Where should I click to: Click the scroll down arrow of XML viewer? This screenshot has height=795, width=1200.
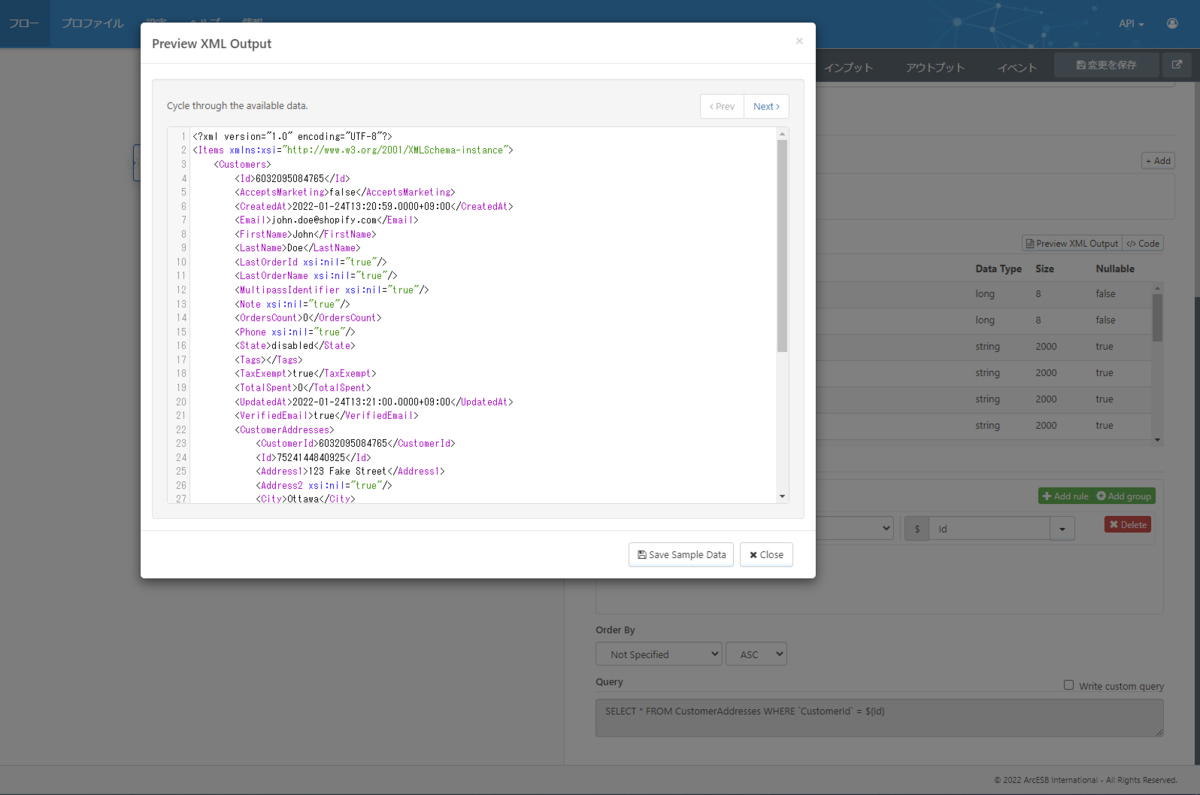(782, 496)
